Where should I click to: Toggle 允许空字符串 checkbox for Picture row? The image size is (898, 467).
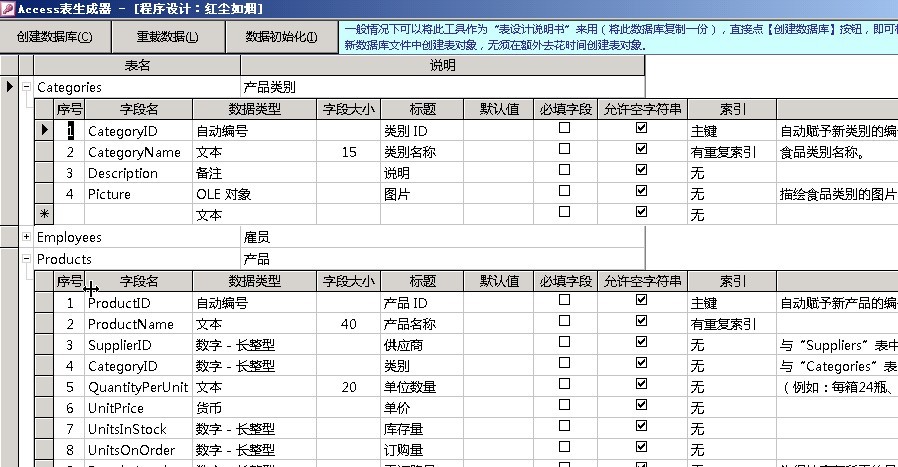click(641, 191)
